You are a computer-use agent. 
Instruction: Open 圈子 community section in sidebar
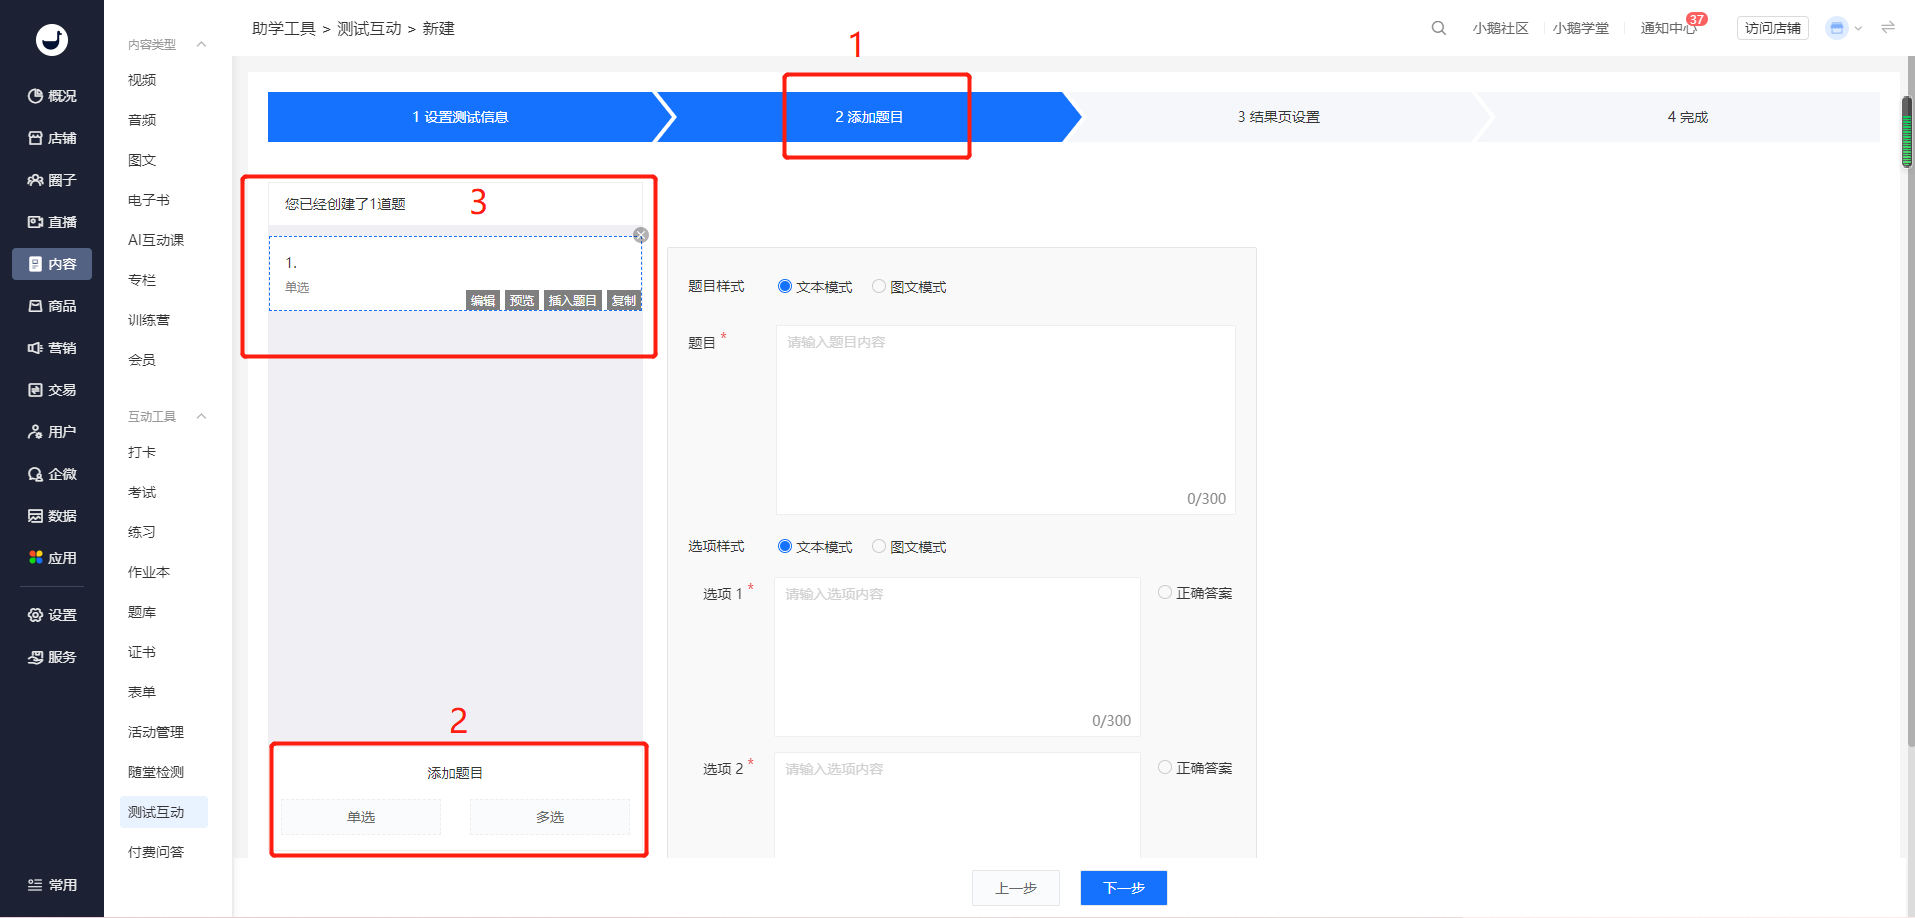click(52, 180)
